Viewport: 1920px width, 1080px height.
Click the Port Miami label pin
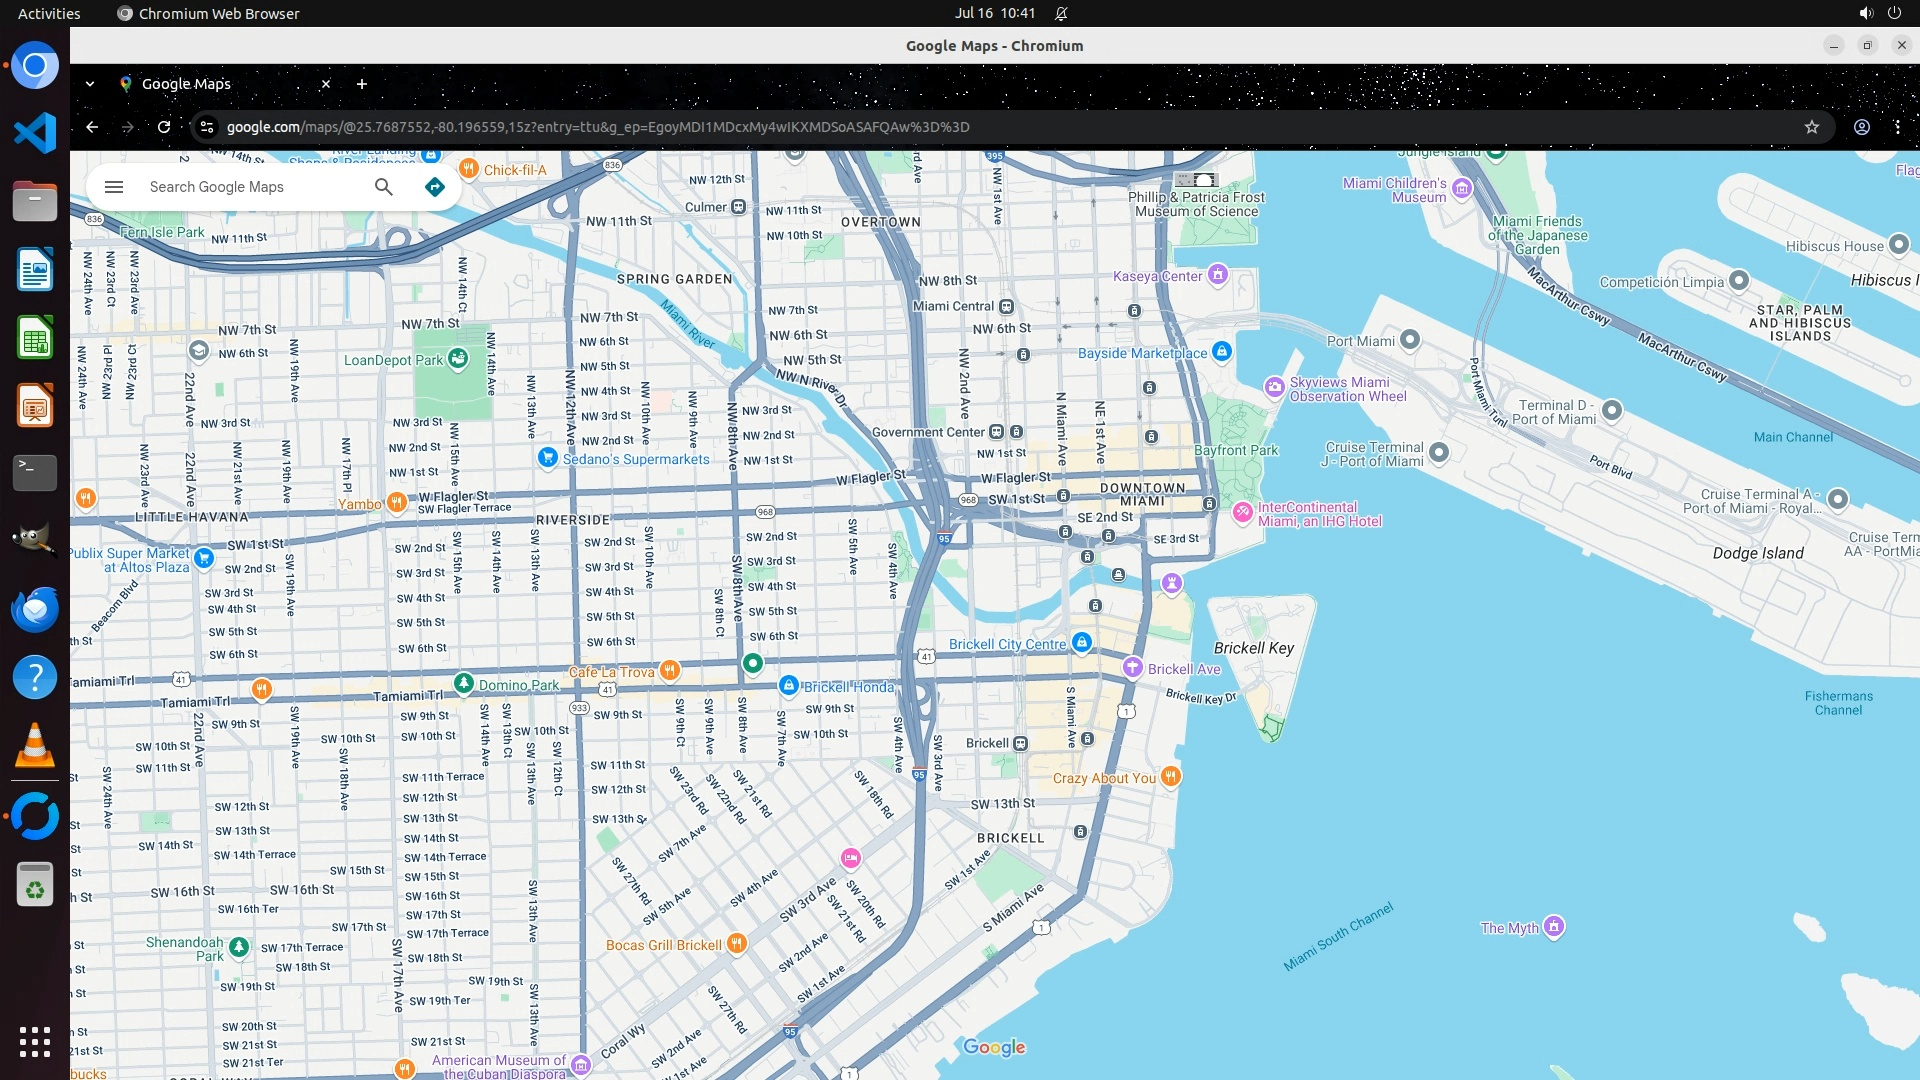pos(1409,340)
